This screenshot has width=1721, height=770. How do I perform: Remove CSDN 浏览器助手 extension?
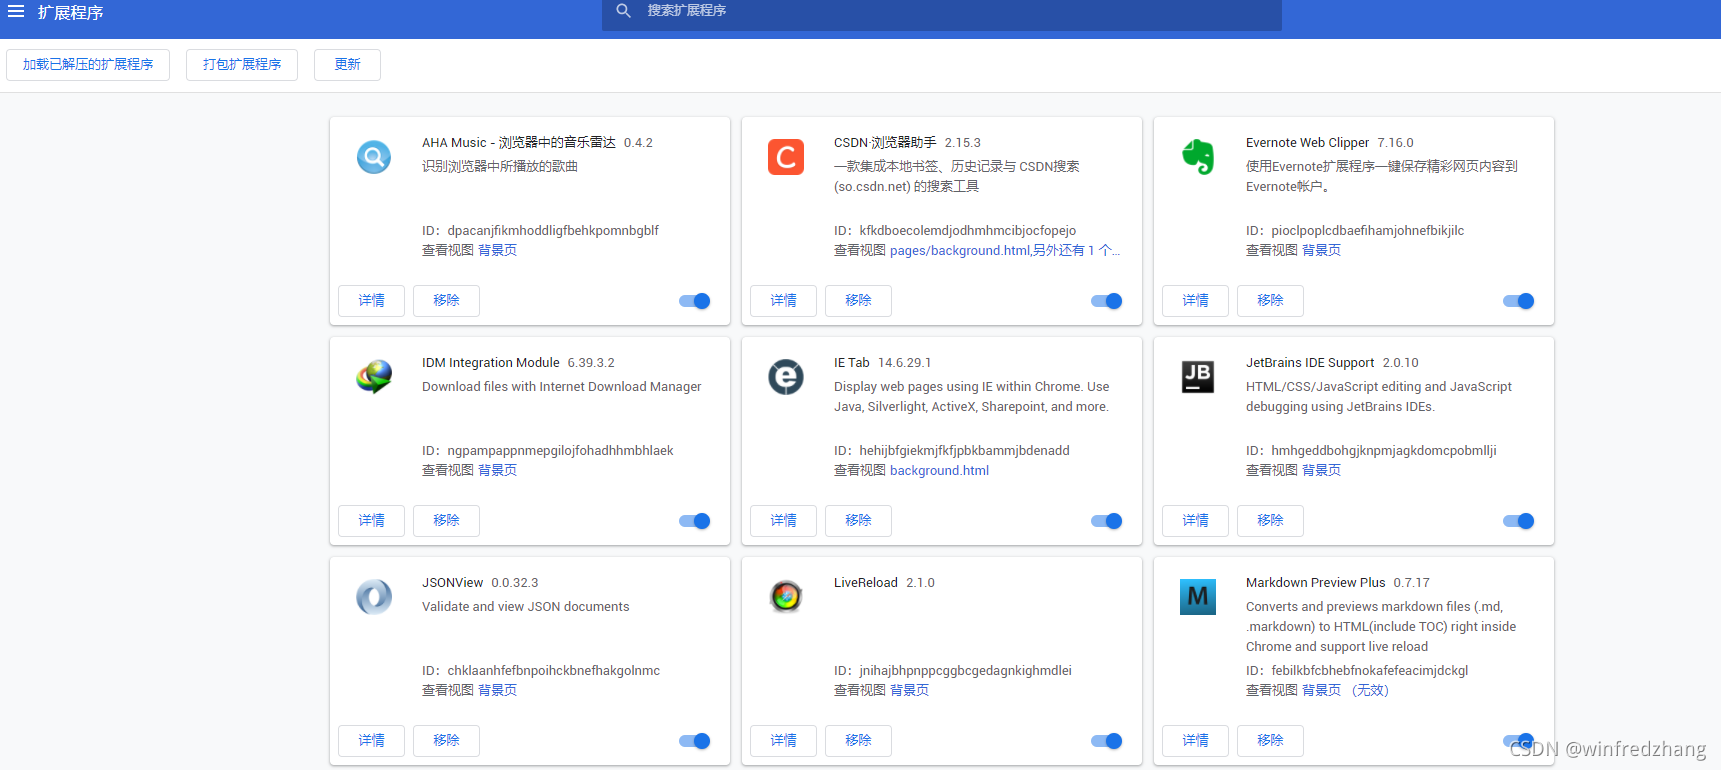coord(858,301)
